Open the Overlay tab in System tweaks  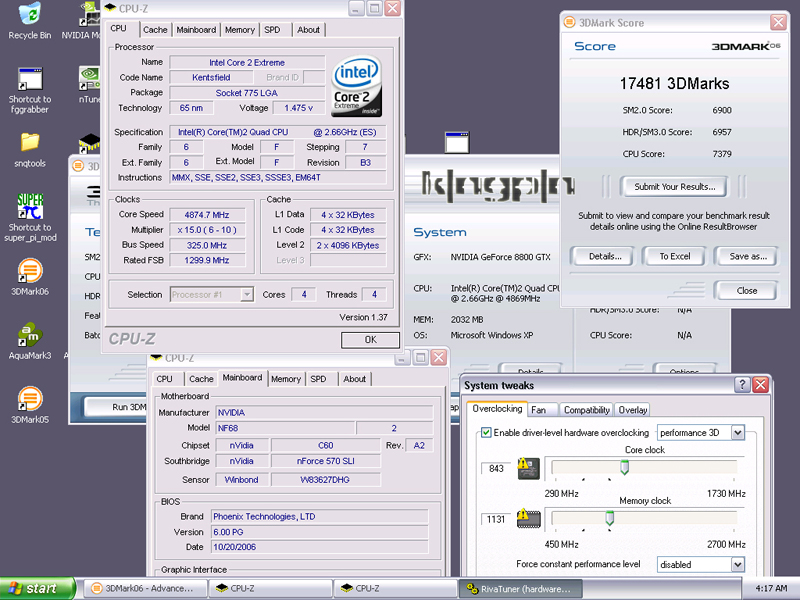click(633, 410)
